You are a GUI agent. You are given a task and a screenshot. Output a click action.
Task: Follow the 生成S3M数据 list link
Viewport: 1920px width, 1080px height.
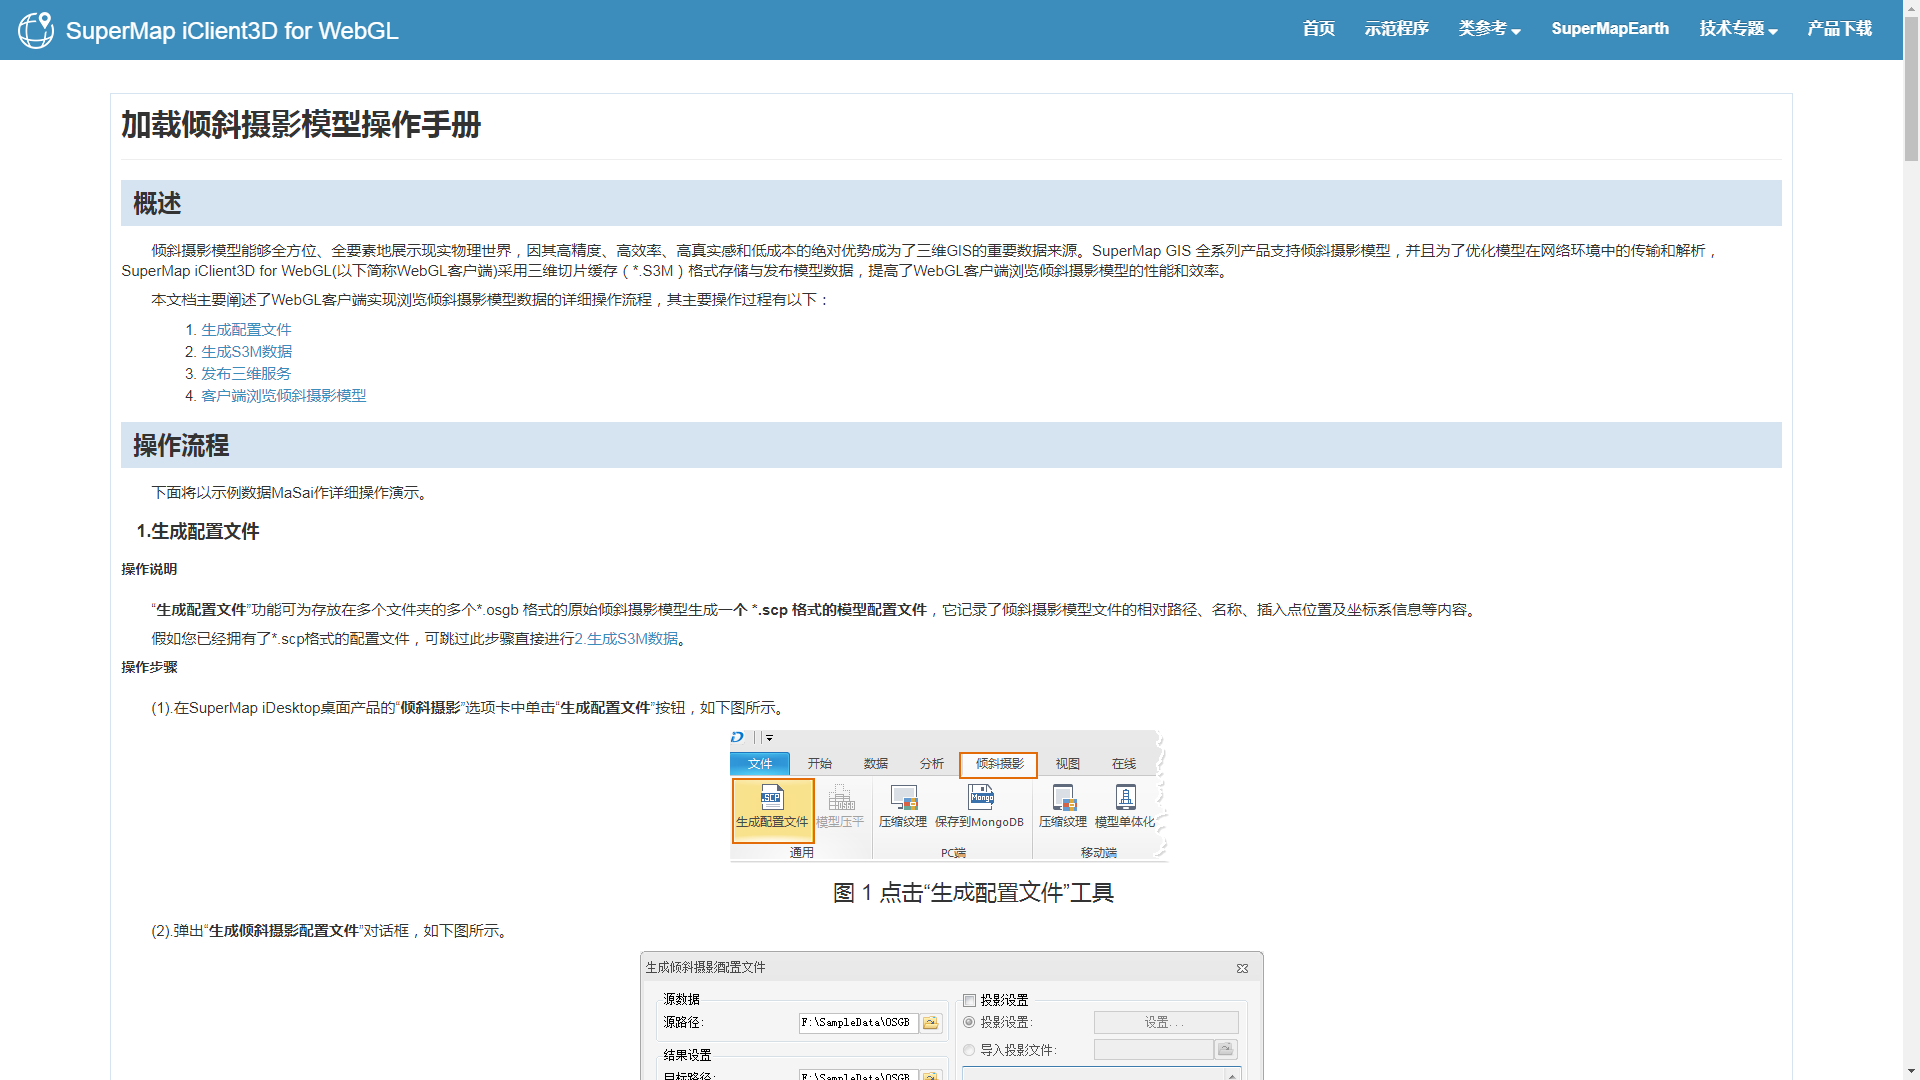247,352
